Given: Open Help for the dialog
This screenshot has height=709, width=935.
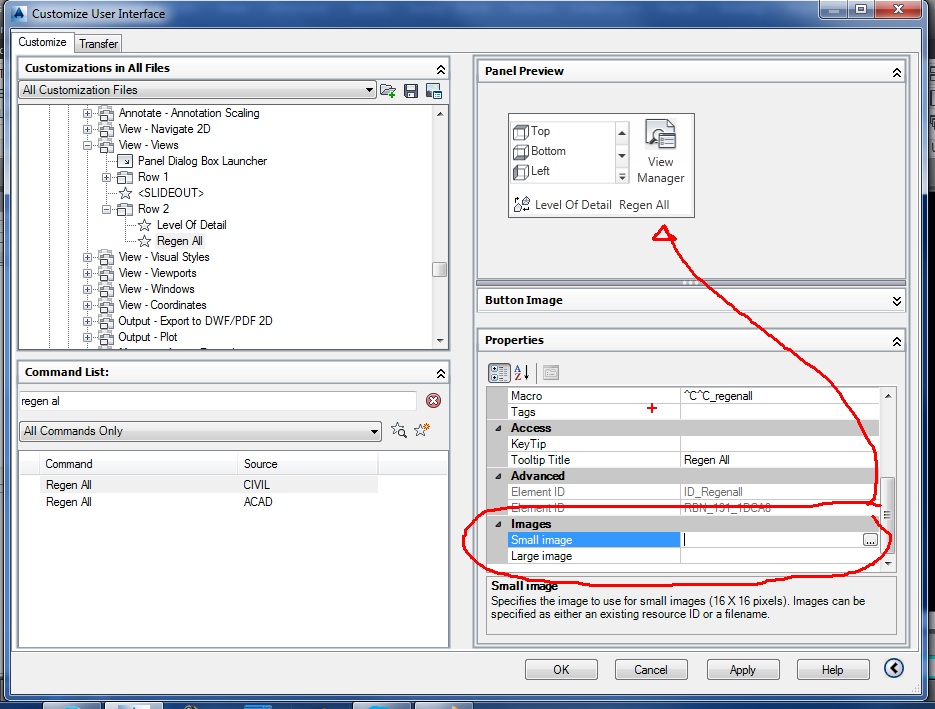Looking at the screenshot, I should (832, 670).
